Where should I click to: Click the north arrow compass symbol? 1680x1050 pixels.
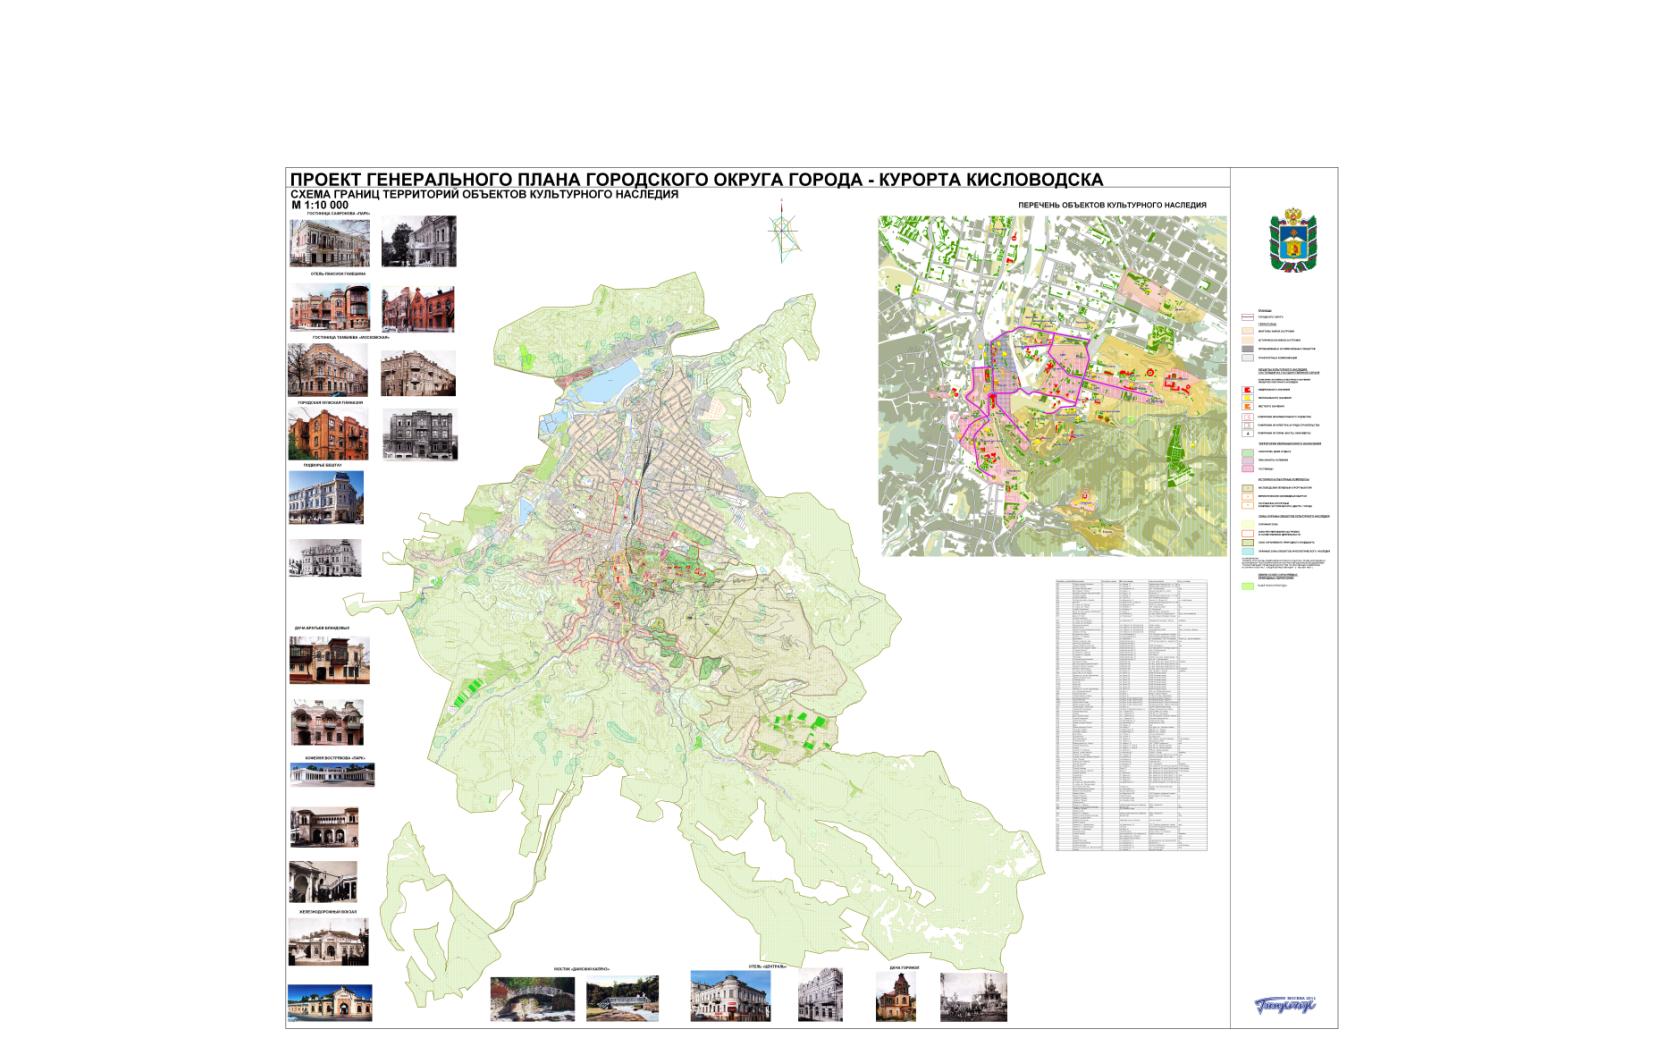pos(783,227)
